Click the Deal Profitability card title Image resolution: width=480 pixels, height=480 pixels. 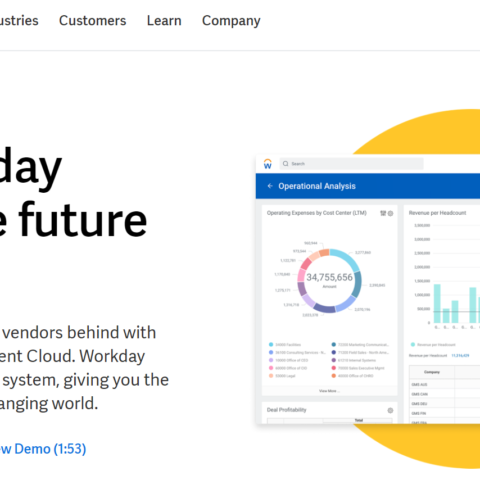click(x=286, y=410)
